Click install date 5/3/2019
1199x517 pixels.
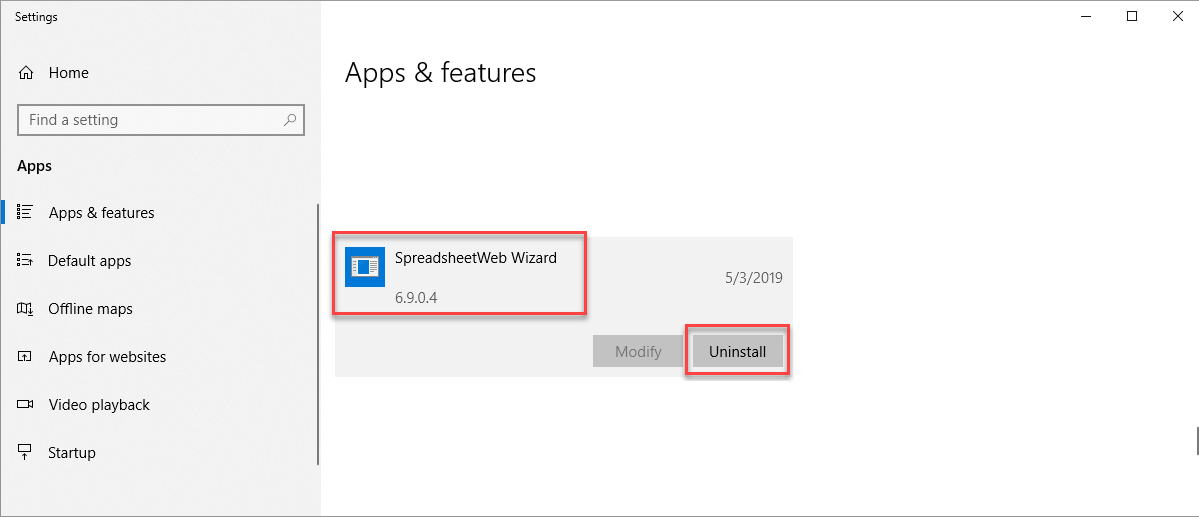pyautogui.click(x=754, y=278)
